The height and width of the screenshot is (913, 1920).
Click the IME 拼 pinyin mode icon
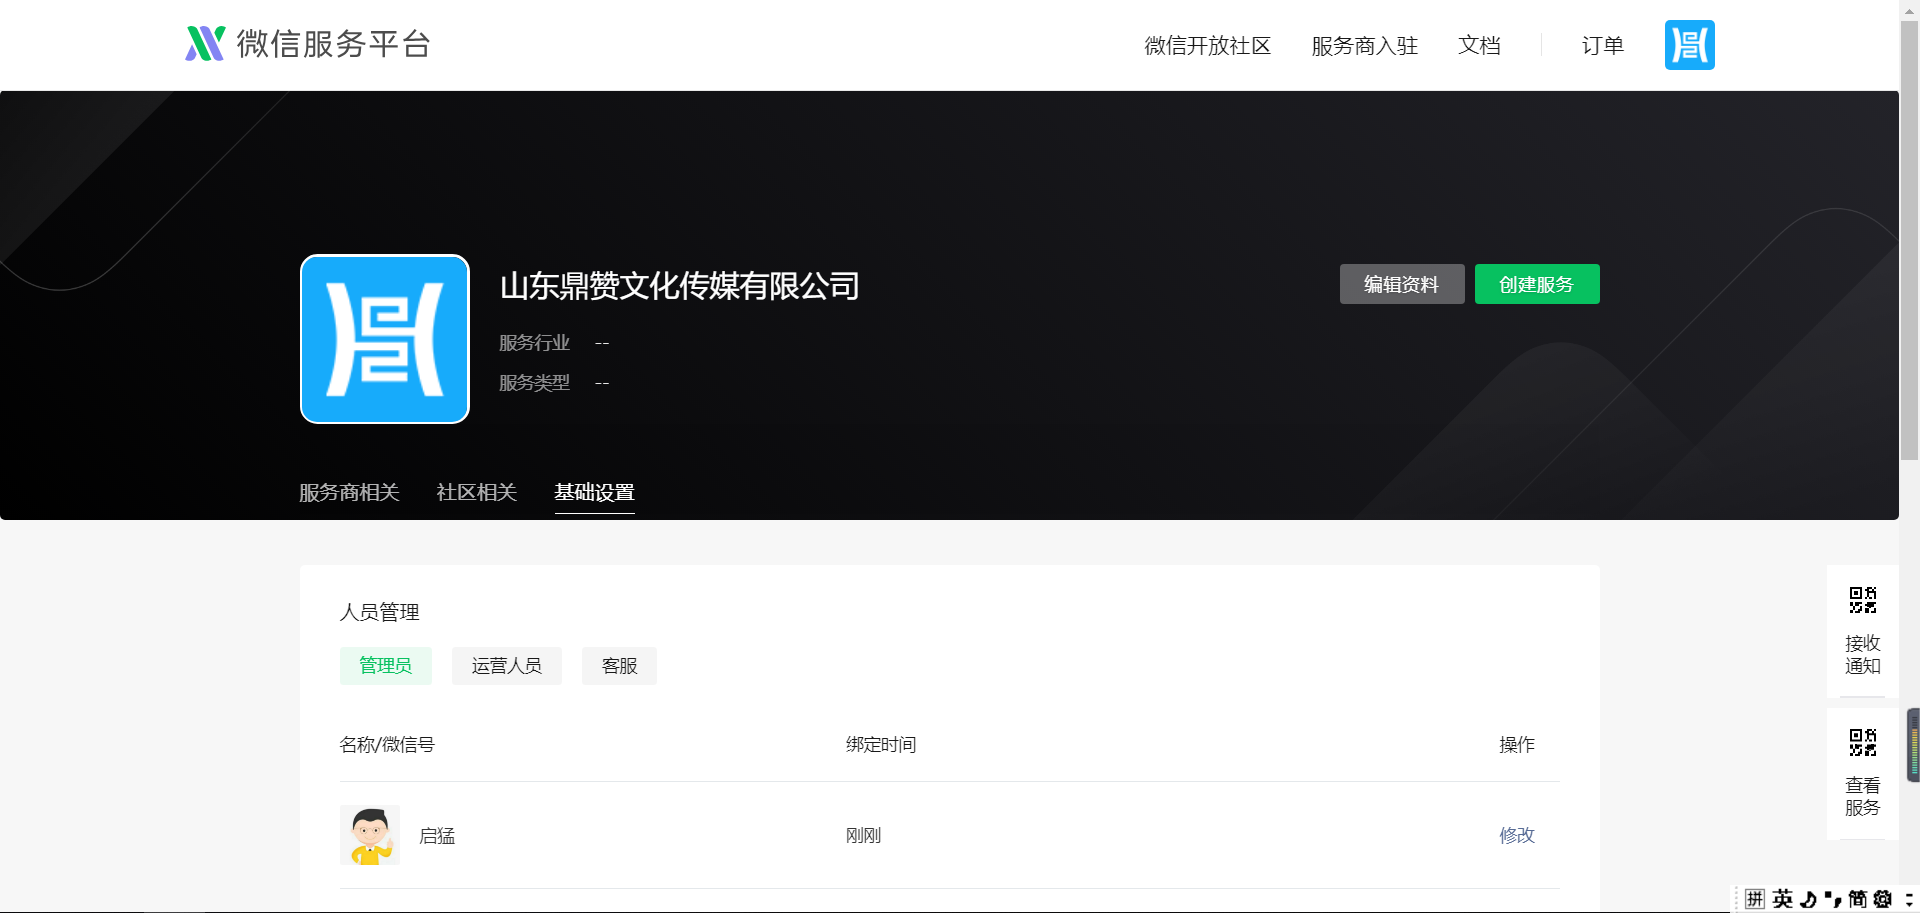point(1755,899)
